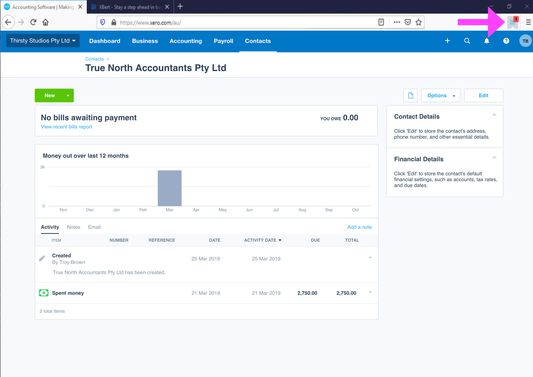Open Thirsty Studios Pty Ltd organisation menu
The width and height of the screenshot is (533, 377).
tap(43, 41)
